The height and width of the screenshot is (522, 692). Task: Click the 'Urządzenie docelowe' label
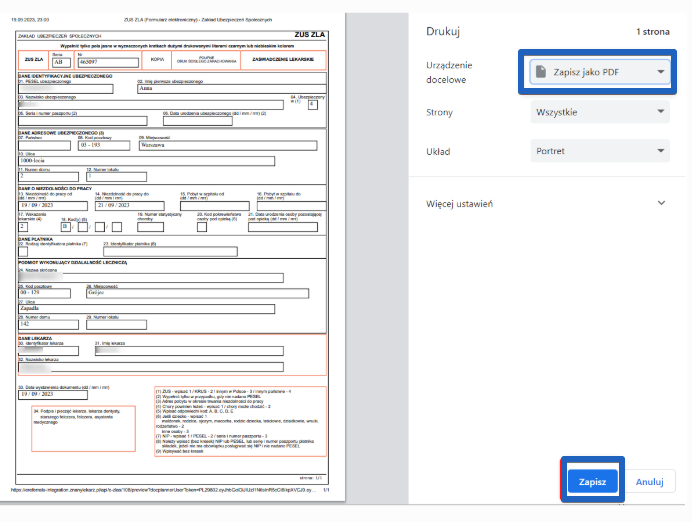(449, 72)
